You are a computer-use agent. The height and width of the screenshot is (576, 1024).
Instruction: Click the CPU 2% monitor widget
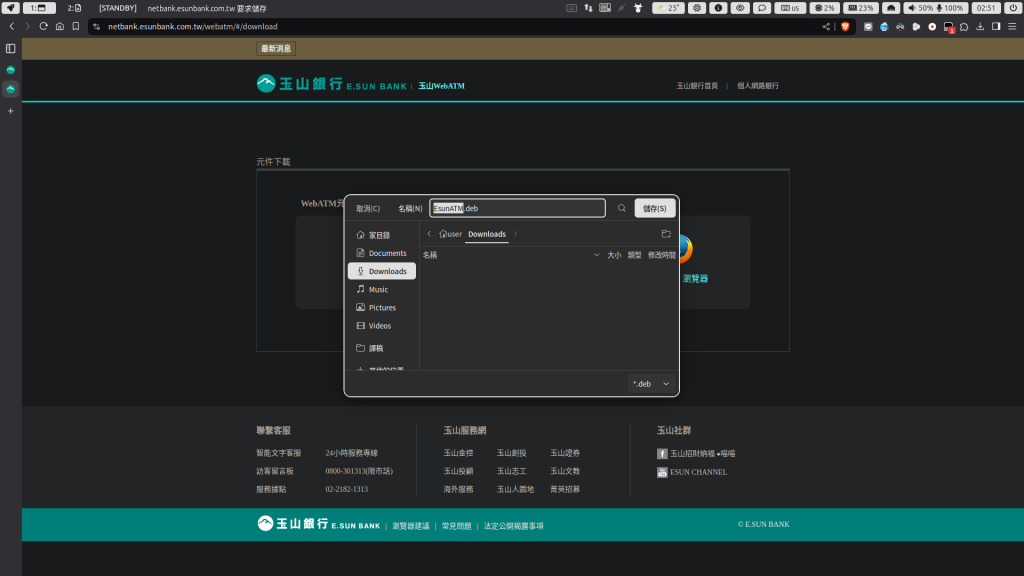tap(825, 8)
